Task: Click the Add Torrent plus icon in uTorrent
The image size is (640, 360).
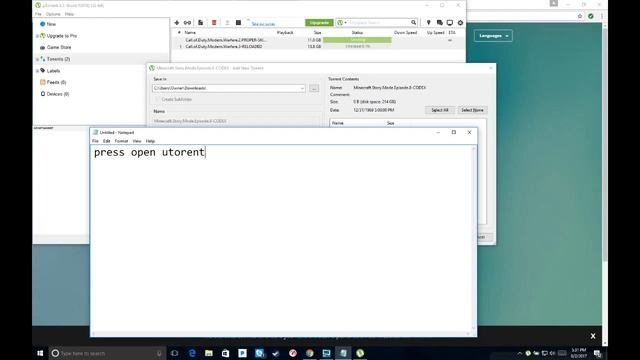Action: coord(177,23)
